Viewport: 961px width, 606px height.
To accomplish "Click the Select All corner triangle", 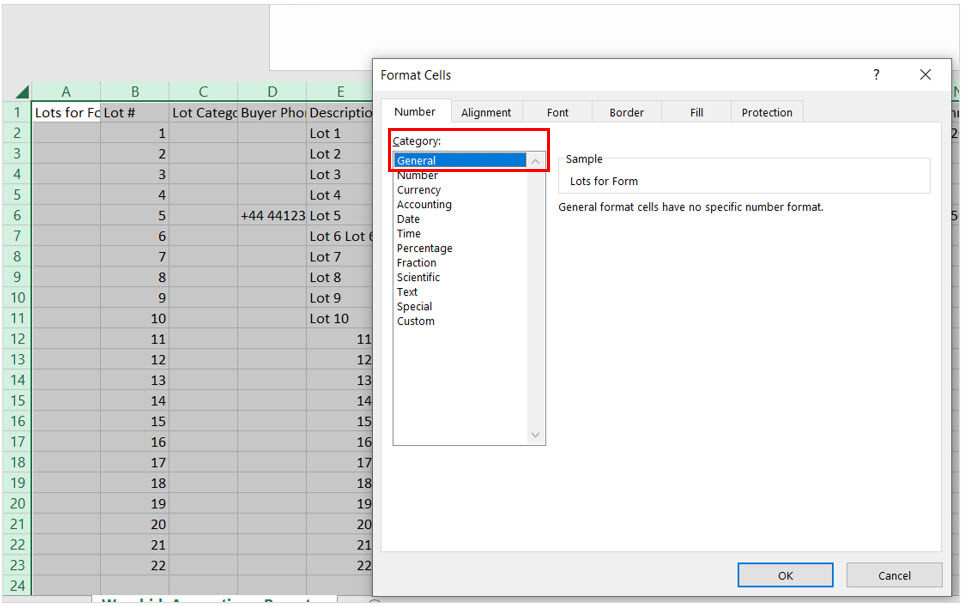I will coord(22,92).
